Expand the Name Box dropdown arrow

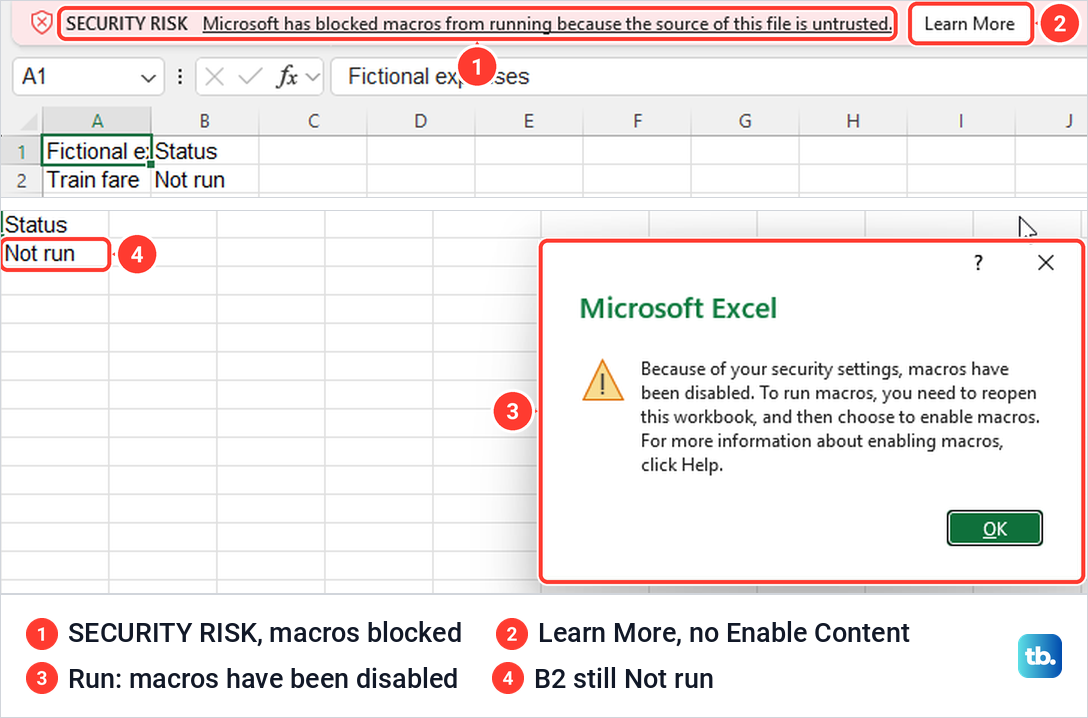click(x=148, y=77)
